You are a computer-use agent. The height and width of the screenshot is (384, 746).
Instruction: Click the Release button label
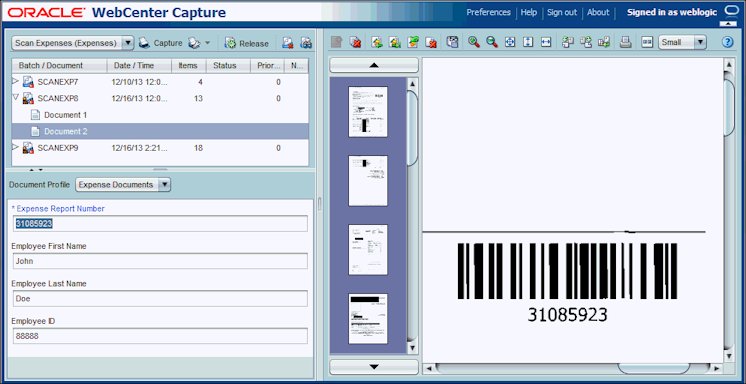tap(254, 43)
